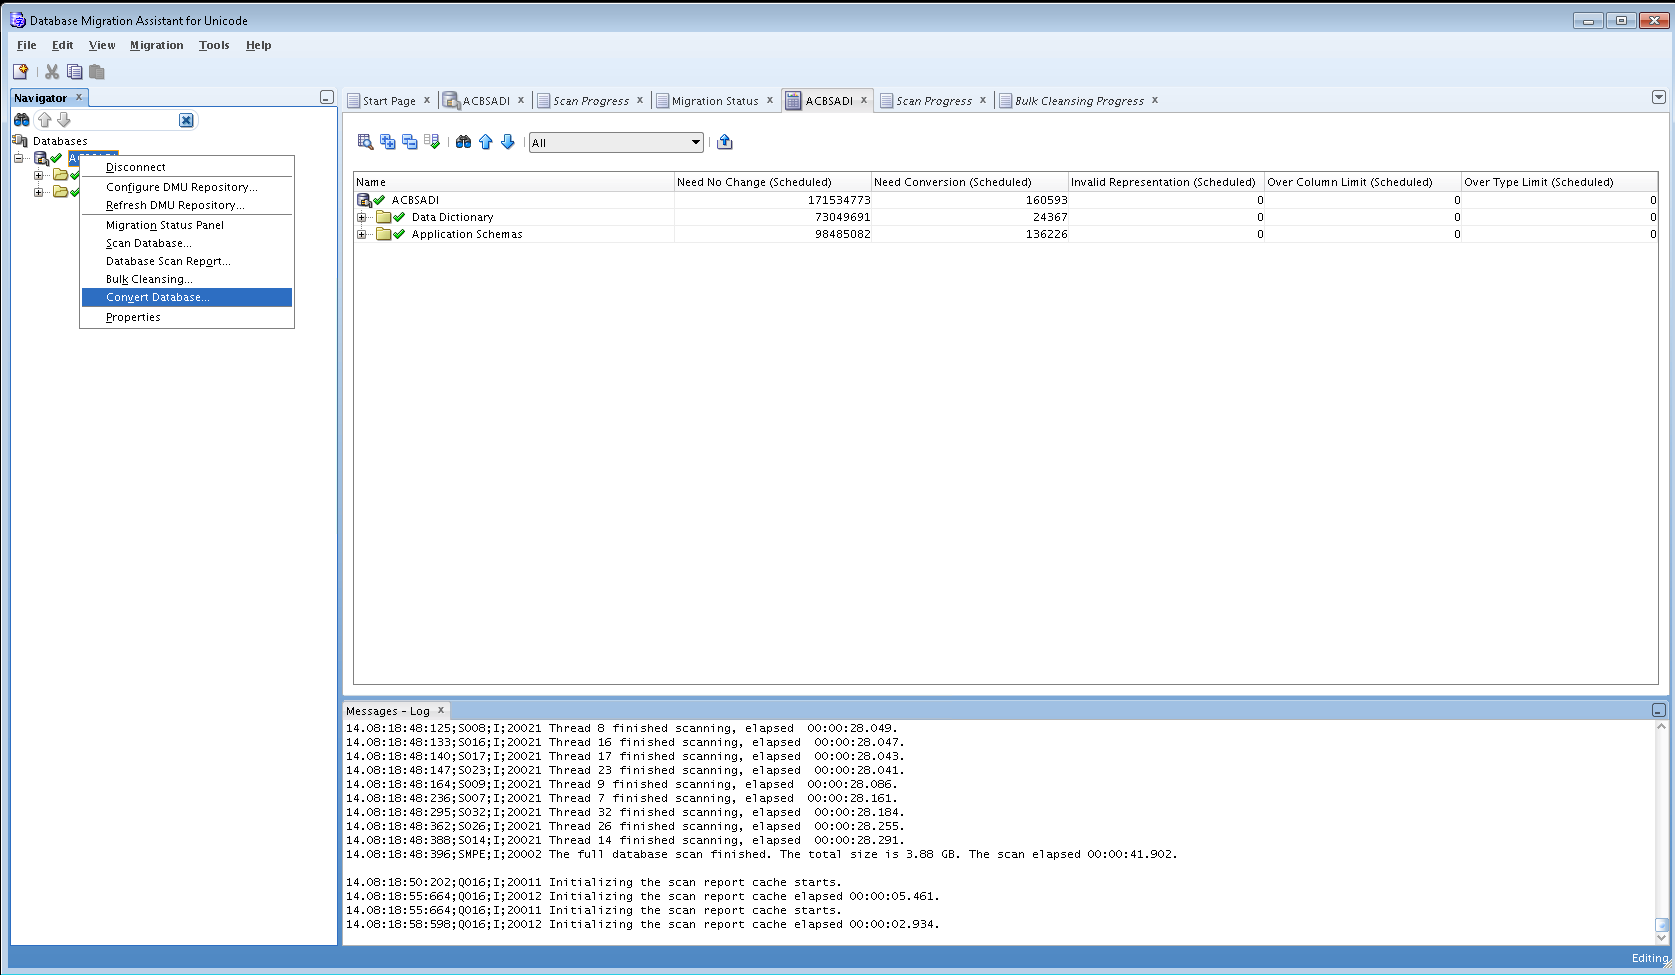Viewport: 1675px width, 975px height.
Task: Select Bulk Cleansing from context menu
Action: pos(149,279)
